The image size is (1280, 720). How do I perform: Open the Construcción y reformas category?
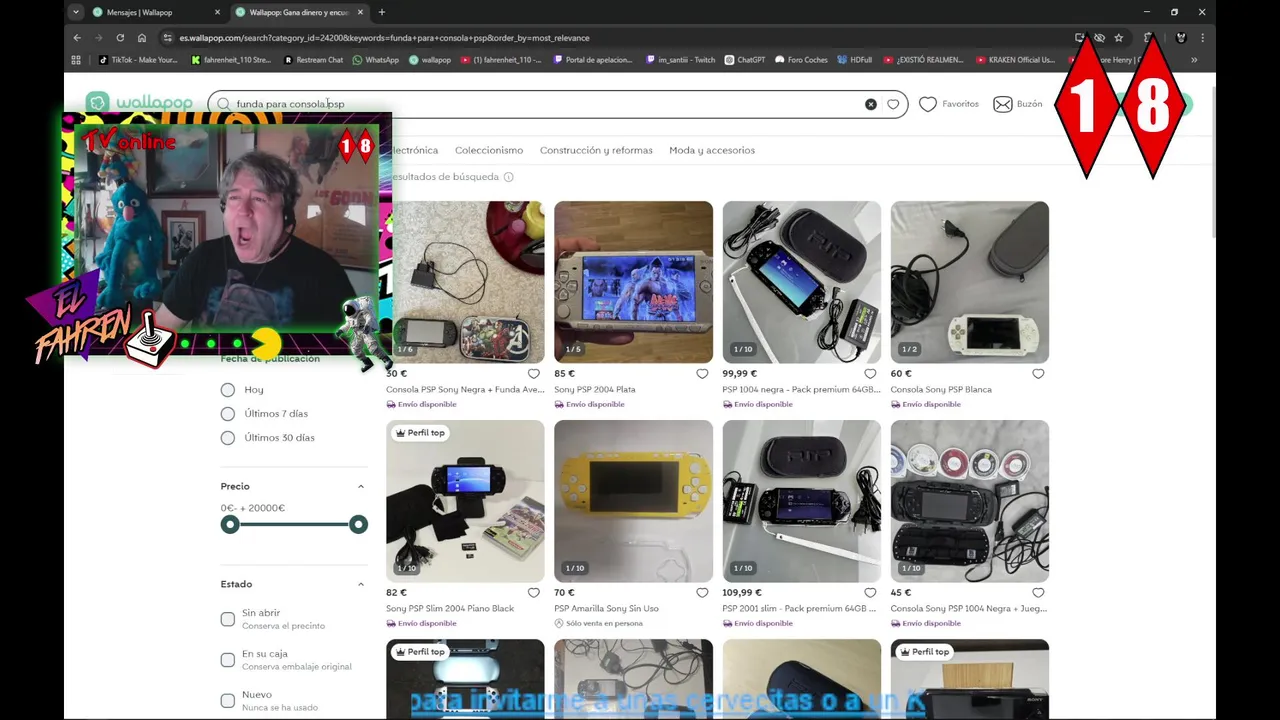point(596,150)
